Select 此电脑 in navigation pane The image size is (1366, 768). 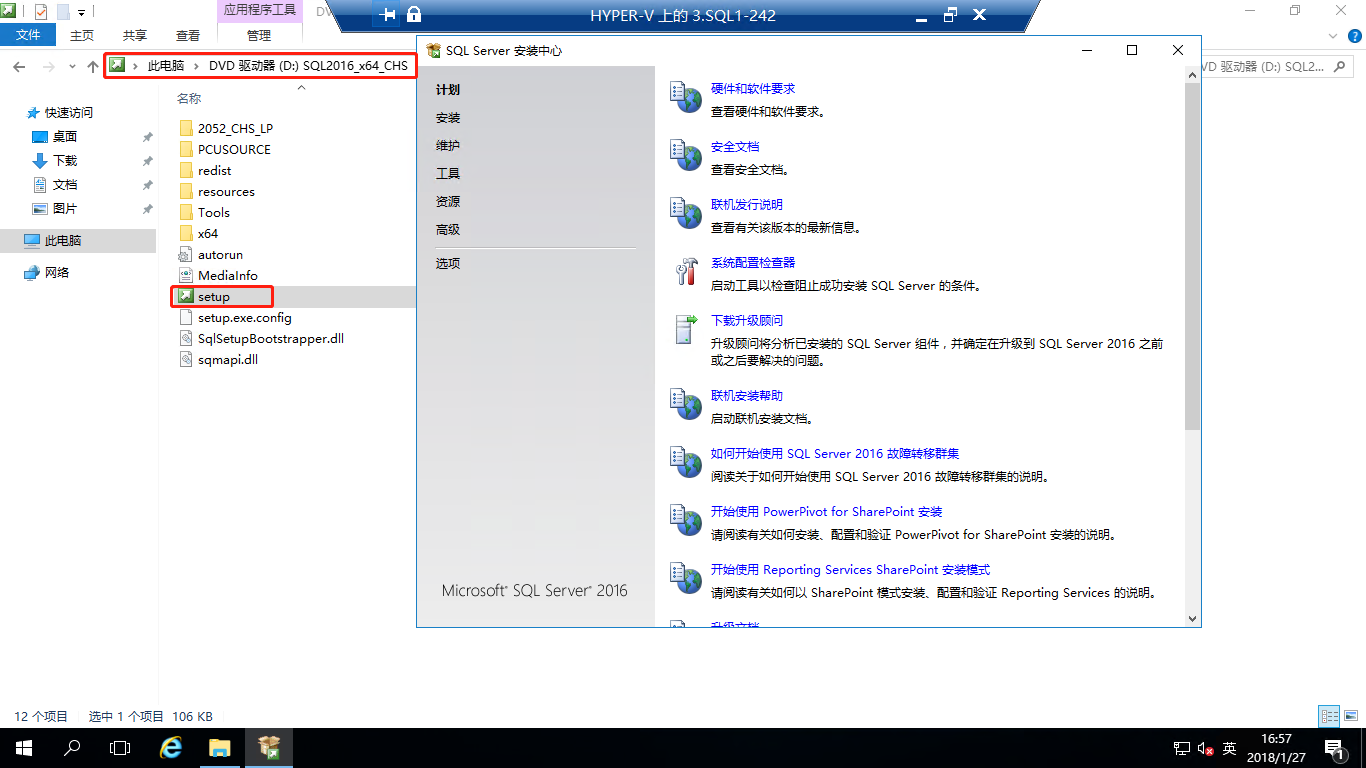click(78, 241)
